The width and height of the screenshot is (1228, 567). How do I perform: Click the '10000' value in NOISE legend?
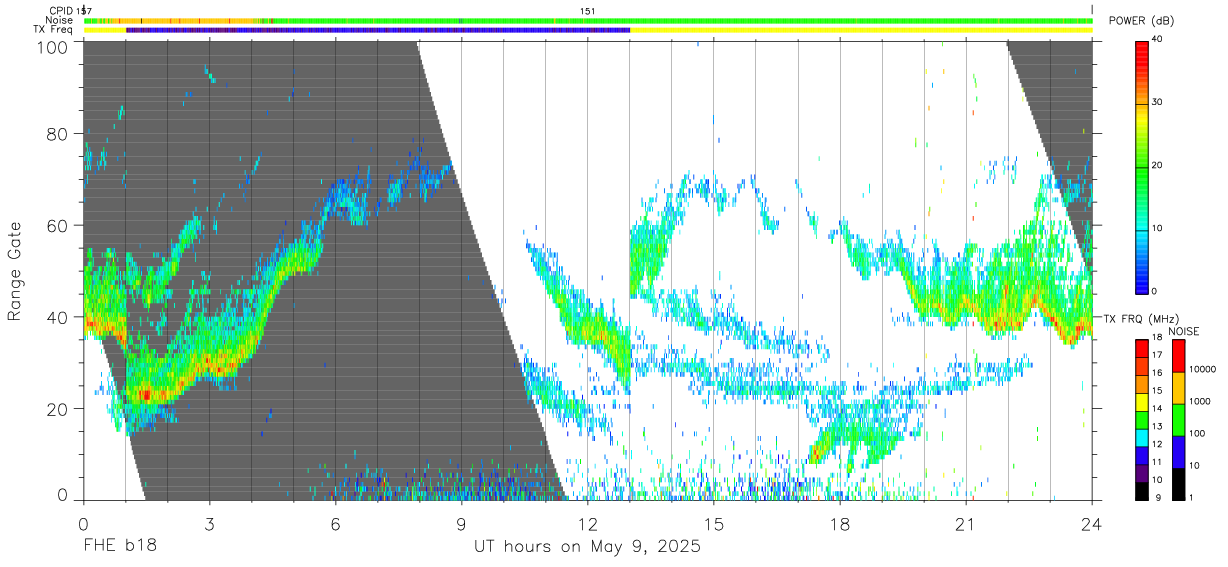[x=1203, y=369]
